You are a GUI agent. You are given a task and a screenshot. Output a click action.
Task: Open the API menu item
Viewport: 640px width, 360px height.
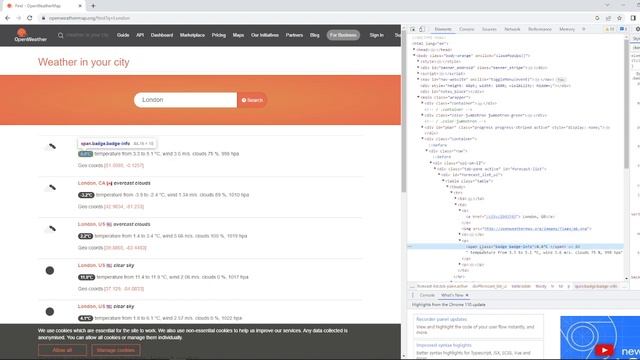point(140,35)
